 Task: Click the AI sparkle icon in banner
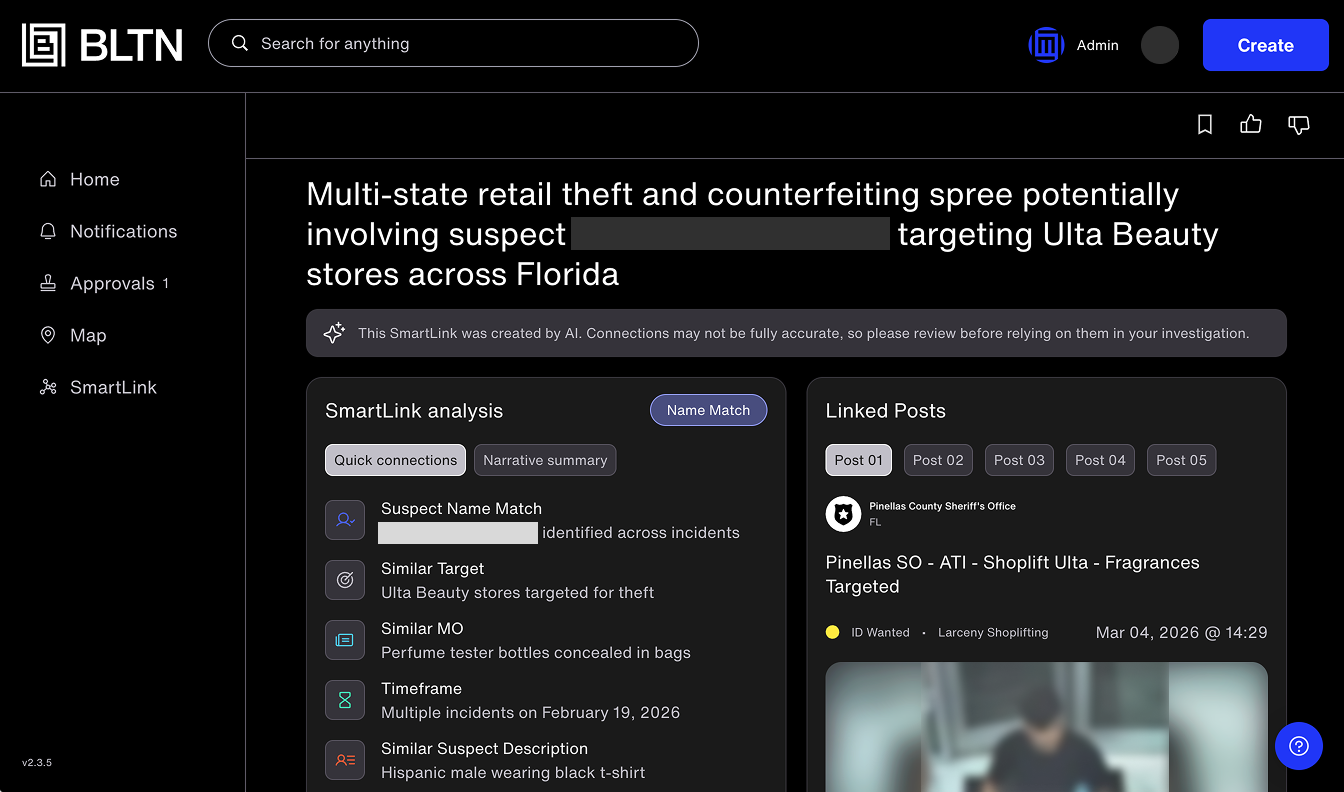coord(334,333)
